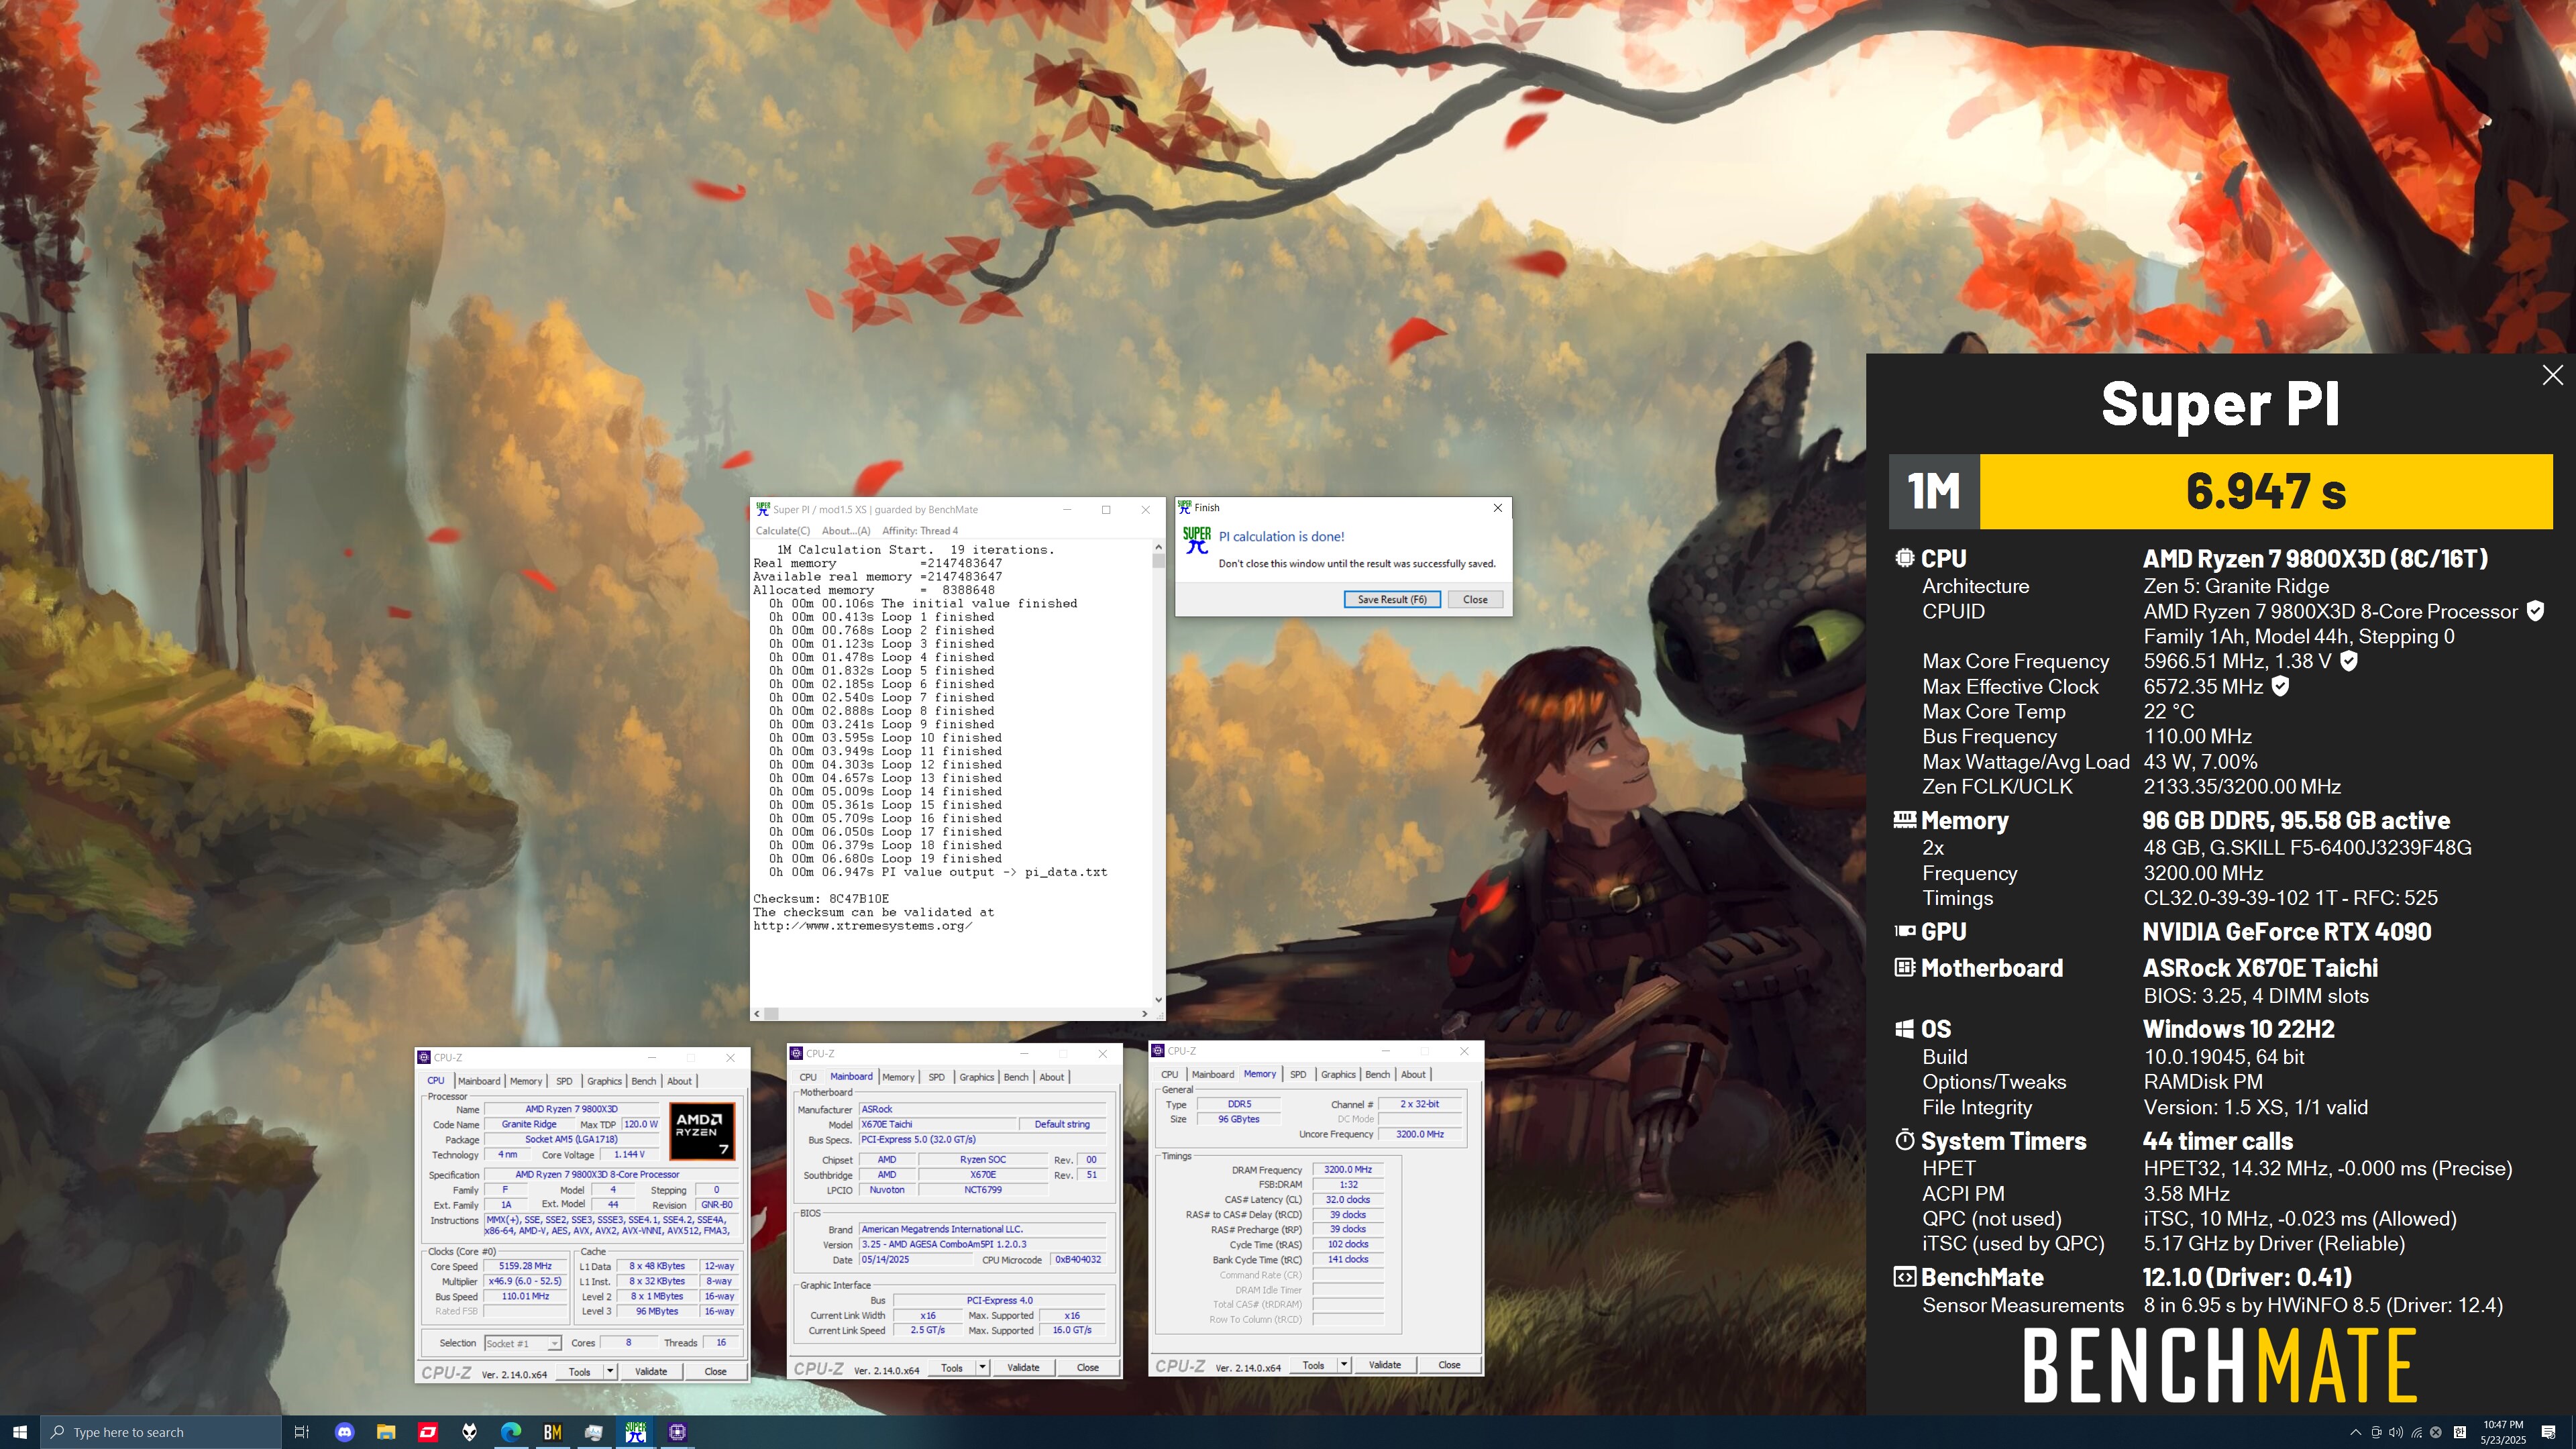The width and height of the screenshot is (2576, 1449).
Task: Click the Finish dialog title icon
Action: tap(1185, 507)
